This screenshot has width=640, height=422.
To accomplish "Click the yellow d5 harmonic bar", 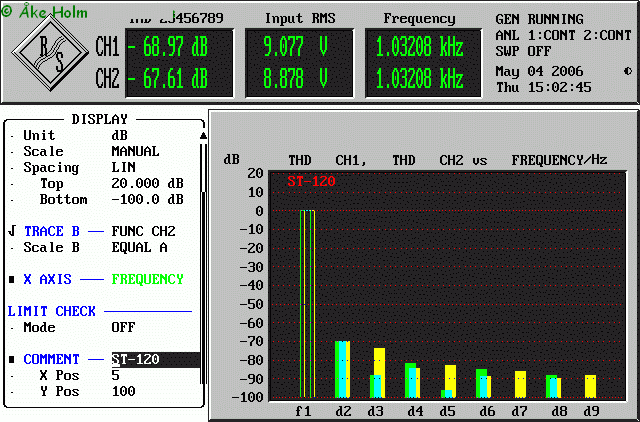I will point(450,381).
